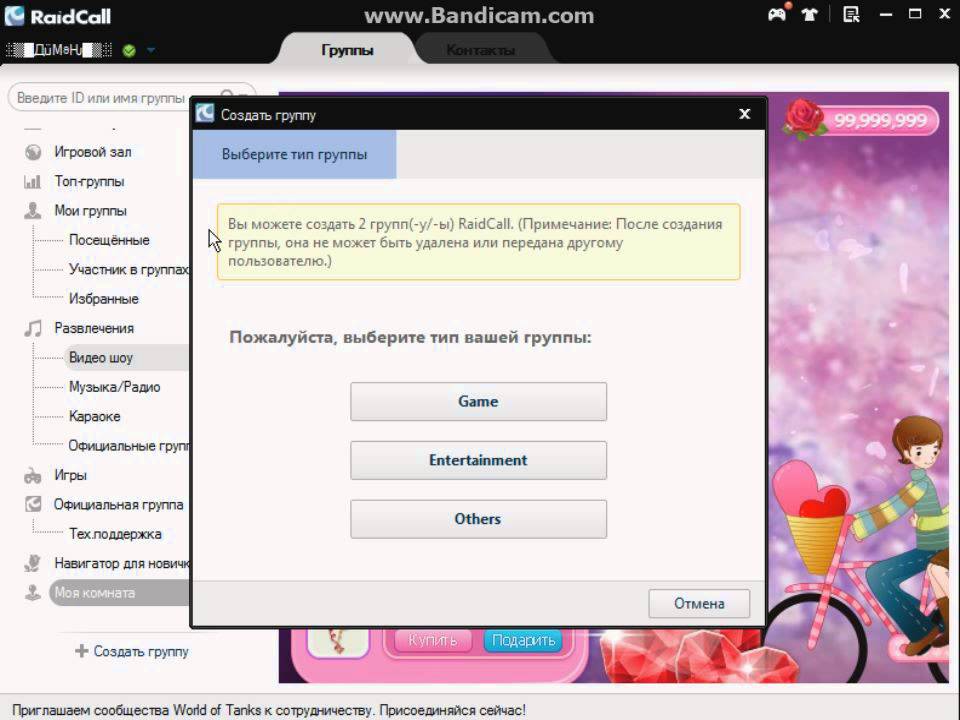Open the status dropdown arrow beside username
Viewport: 960px width, 720px height.
point(151,50)
